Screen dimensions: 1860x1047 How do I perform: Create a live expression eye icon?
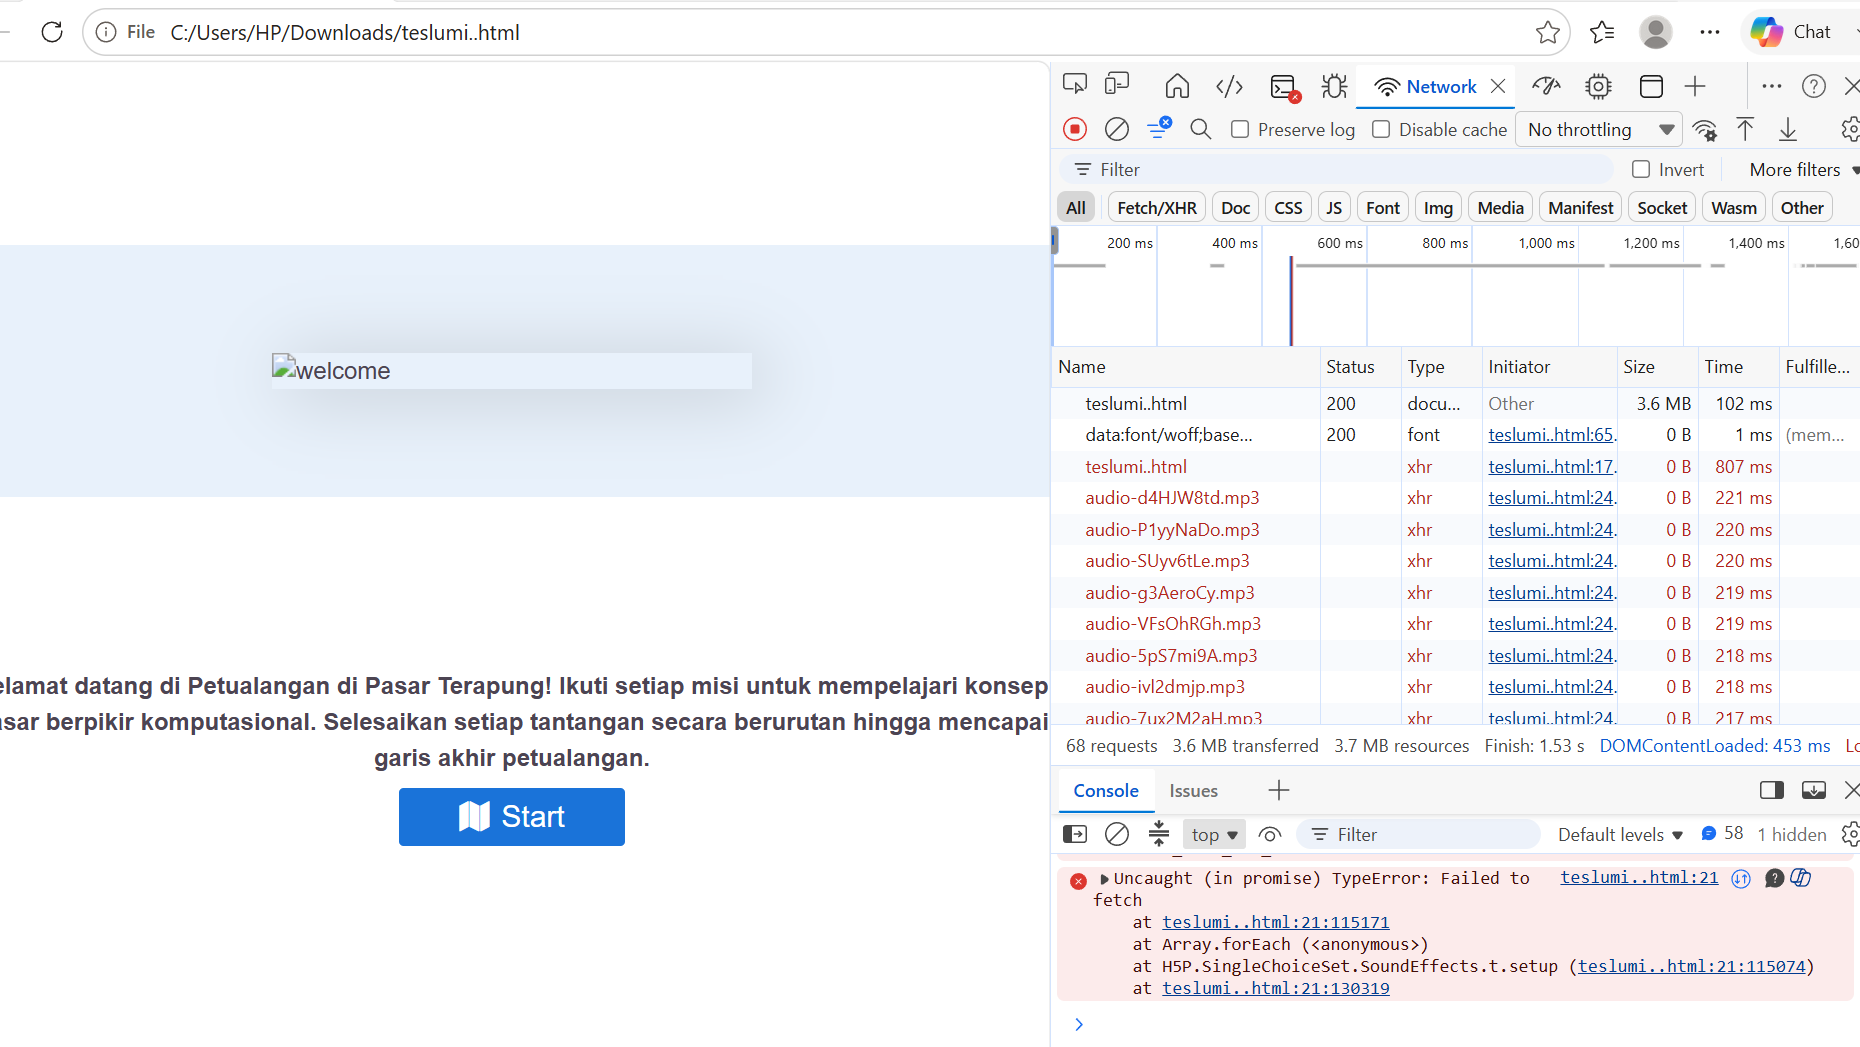coord(1270,834)
